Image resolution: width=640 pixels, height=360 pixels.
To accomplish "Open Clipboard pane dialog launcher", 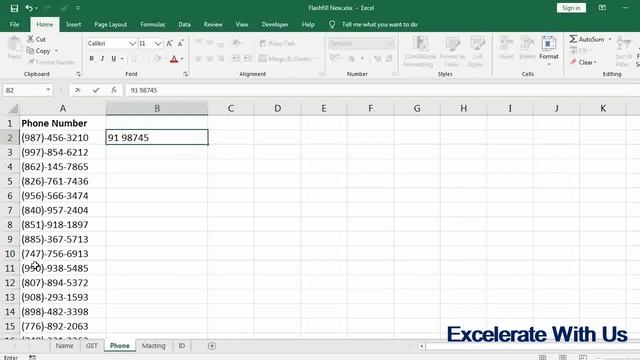I will (x=78, y=74).
